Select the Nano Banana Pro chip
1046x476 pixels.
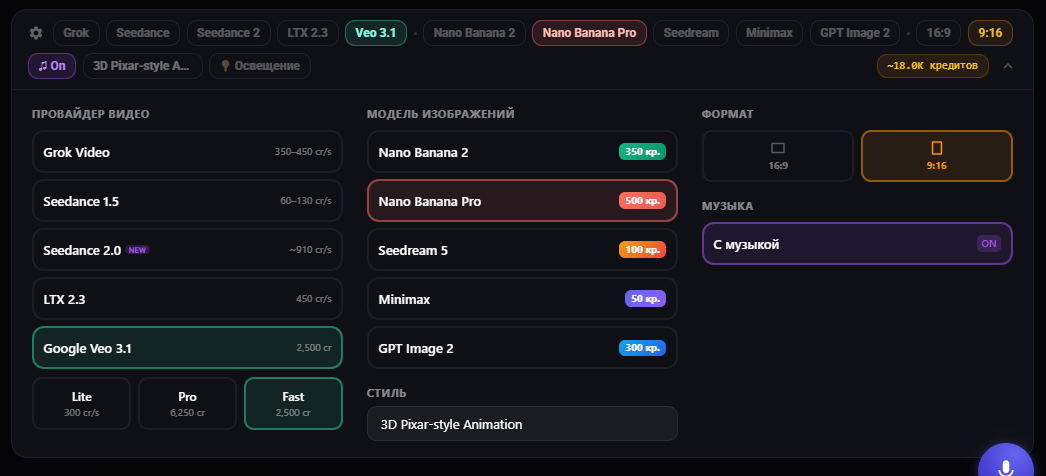[x=590, y=33]
